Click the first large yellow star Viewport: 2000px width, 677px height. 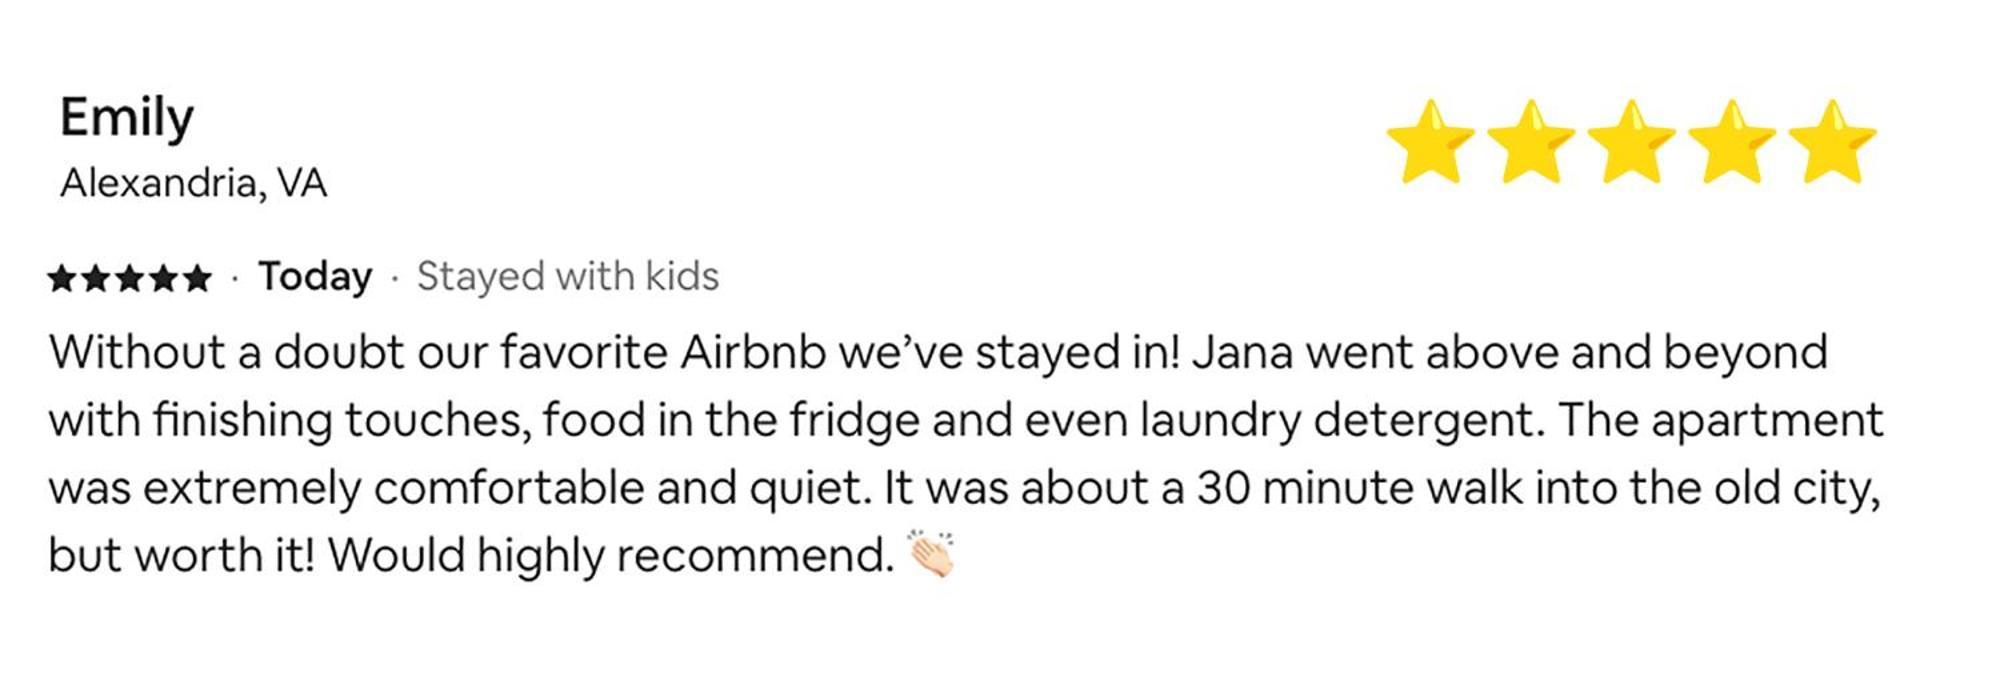(1431, 141)
